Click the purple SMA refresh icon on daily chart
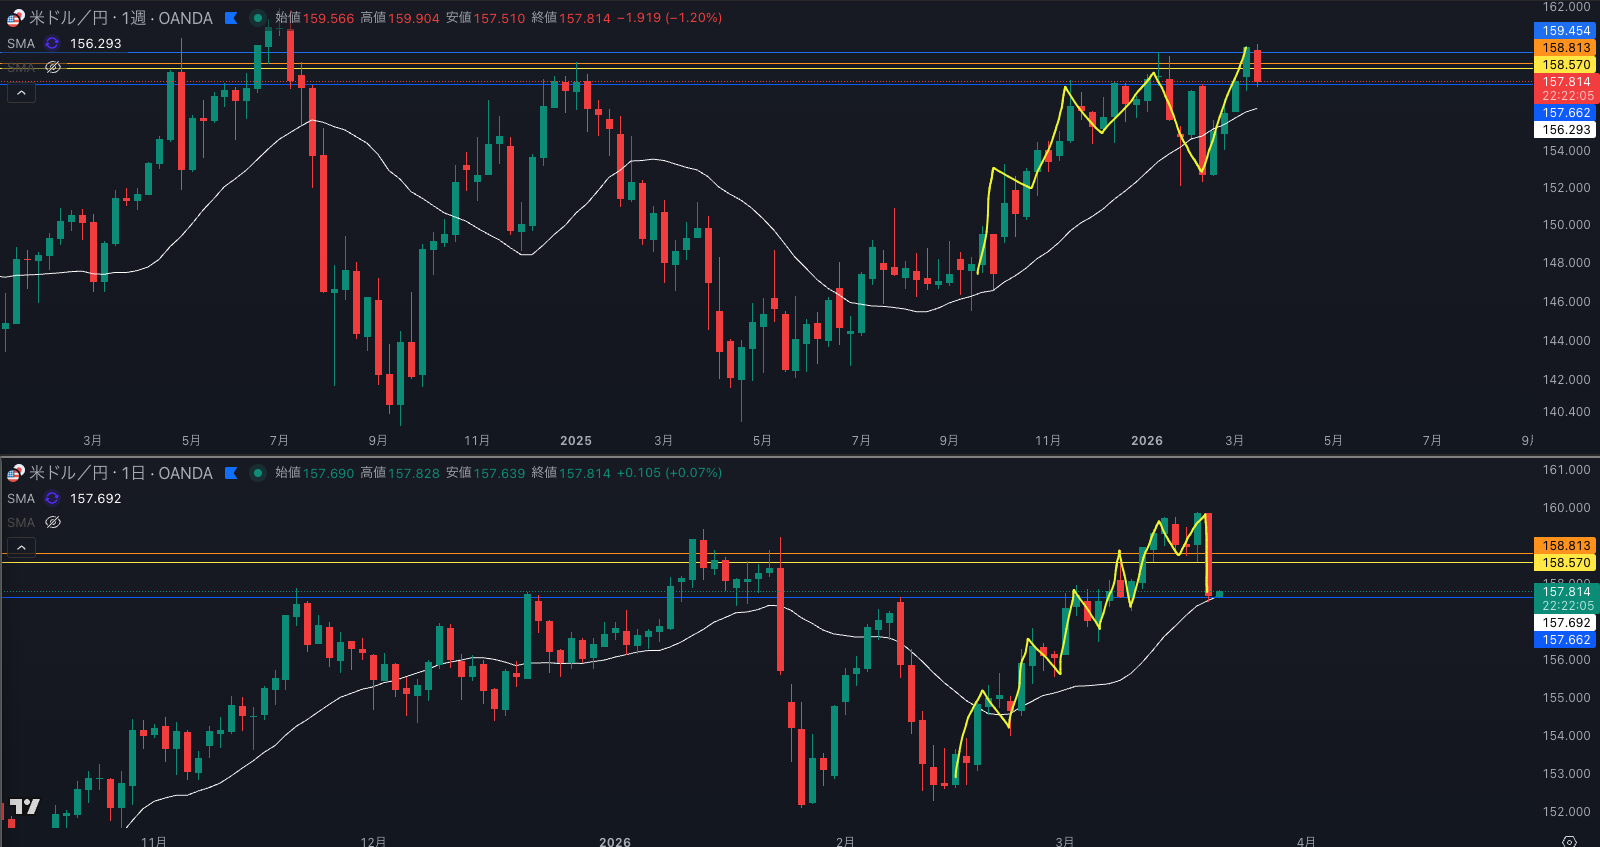 (52, 499)
